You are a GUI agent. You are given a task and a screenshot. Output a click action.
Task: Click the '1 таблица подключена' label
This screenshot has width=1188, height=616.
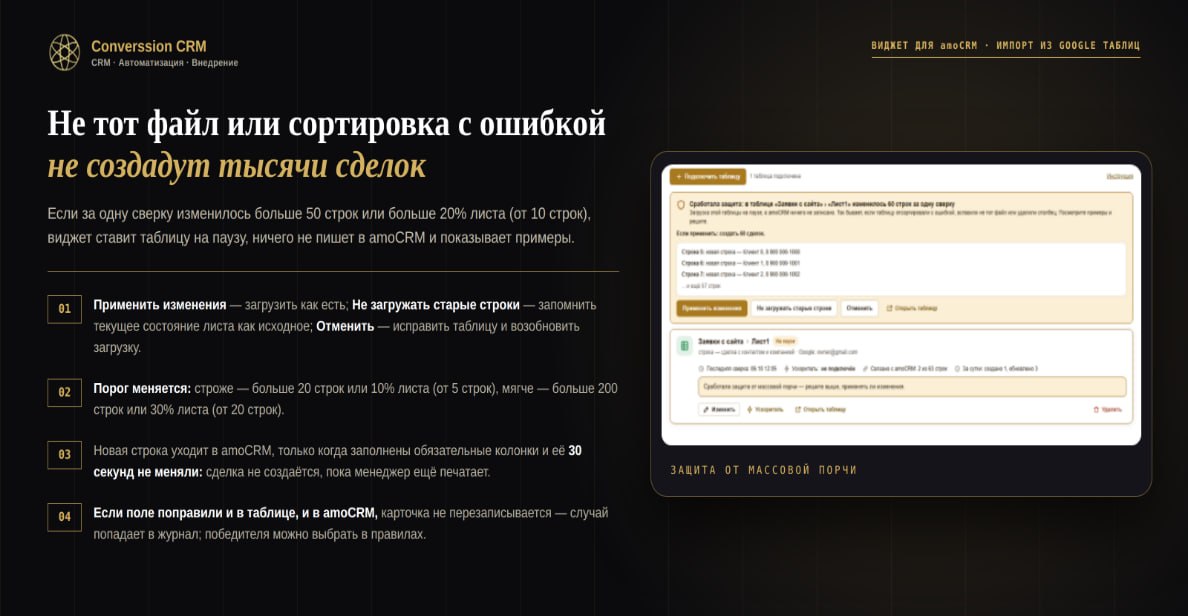(x=775, y=176)
